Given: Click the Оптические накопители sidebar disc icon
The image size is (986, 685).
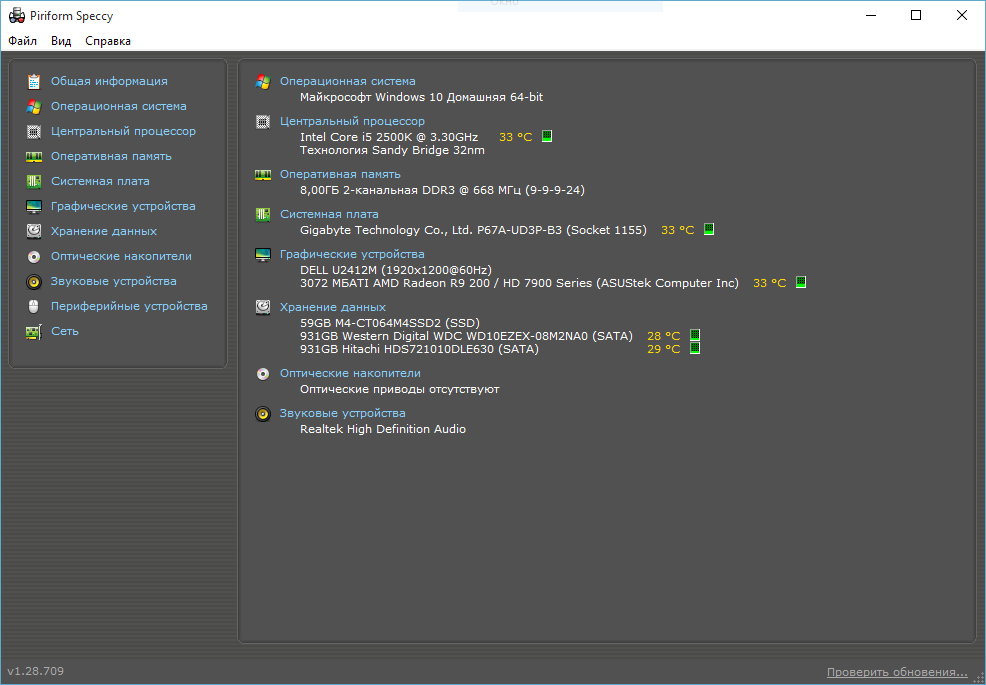Looking at the screenshot, I should point(34,257).
